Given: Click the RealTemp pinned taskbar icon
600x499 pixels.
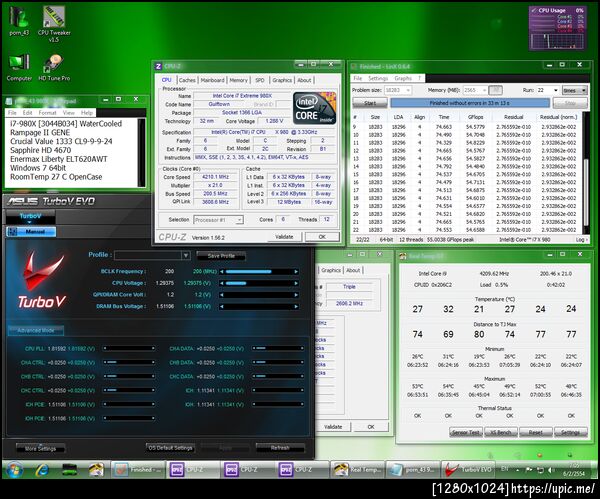Looking at the screenshot, I should [x=96, y=470].
